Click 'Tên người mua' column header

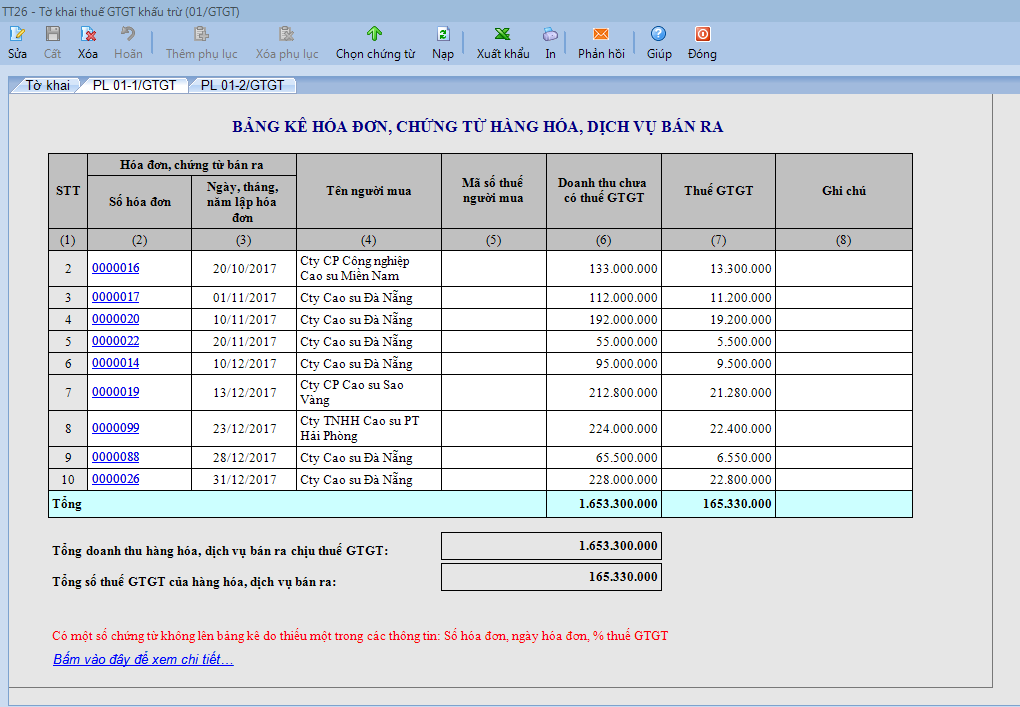[369, 191]
